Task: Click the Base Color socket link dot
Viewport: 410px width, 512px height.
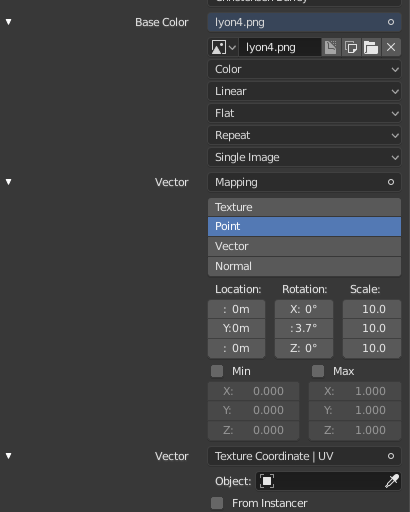Action: coord(391,22)
